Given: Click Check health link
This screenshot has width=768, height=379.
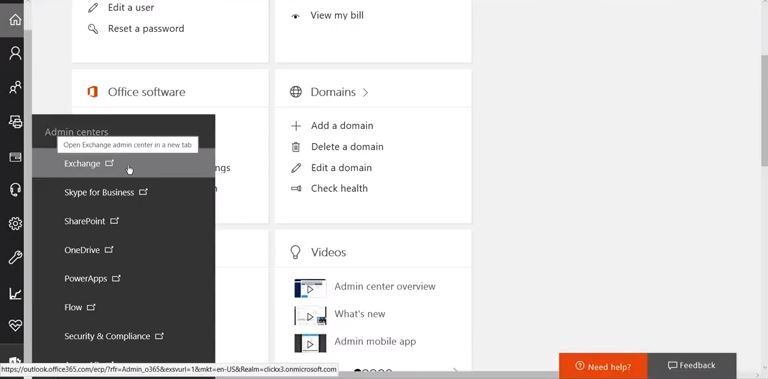Looking at the screenshot, I should click(339, 189).
